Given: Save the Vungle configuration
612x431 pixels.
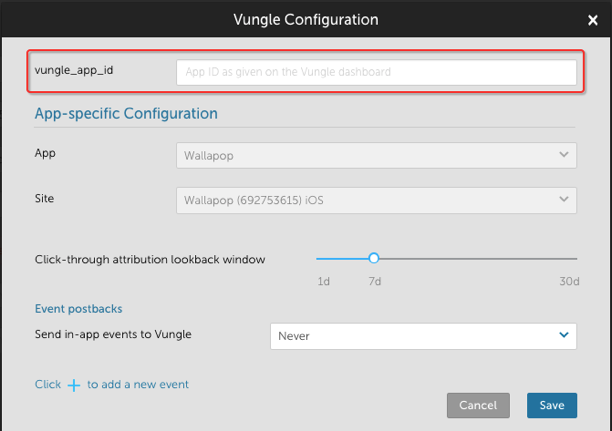Looking at the screenshot, I should [x=551, y=405].
